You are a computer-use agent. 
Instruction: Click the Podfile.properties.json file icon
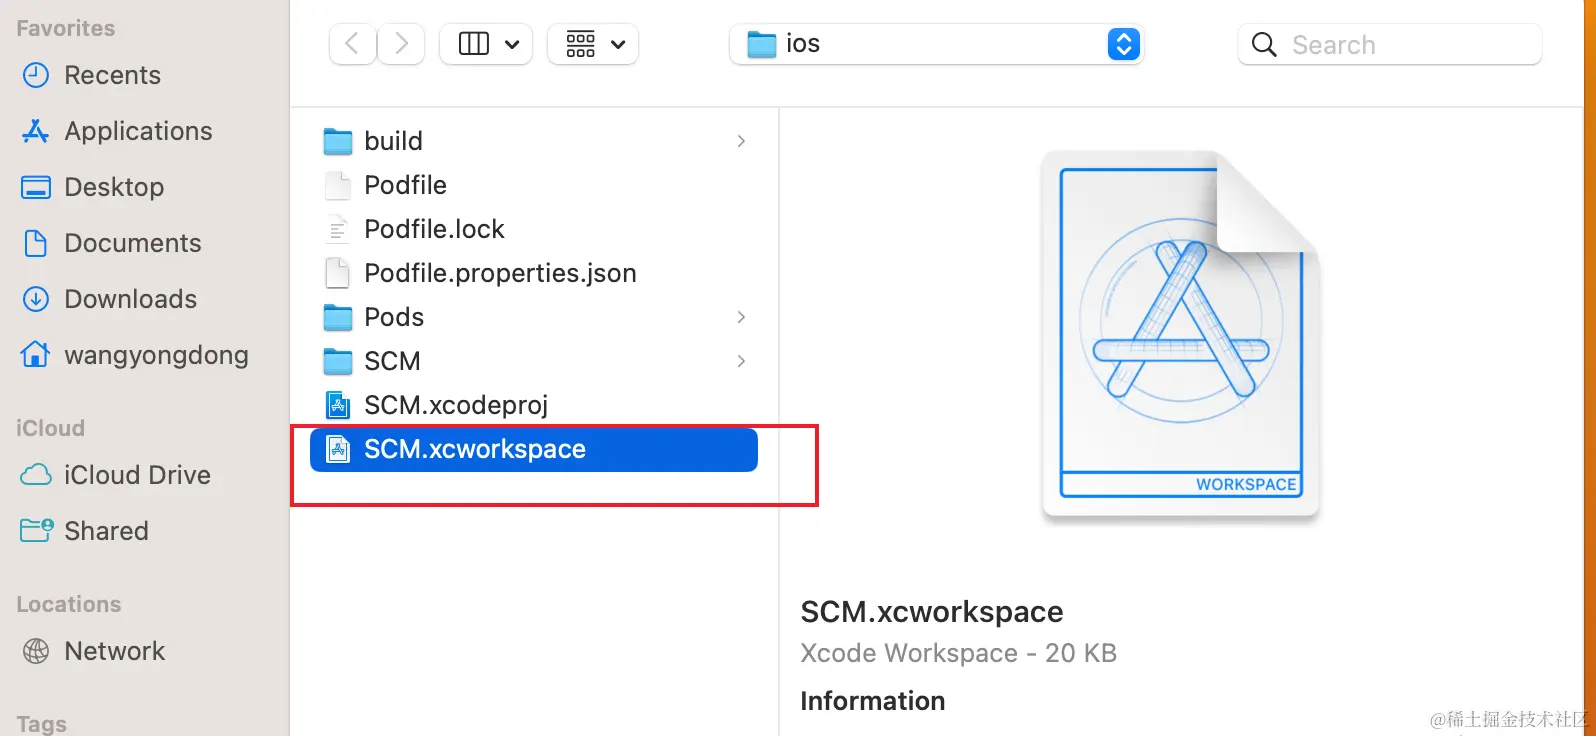(x=338, y=273)
